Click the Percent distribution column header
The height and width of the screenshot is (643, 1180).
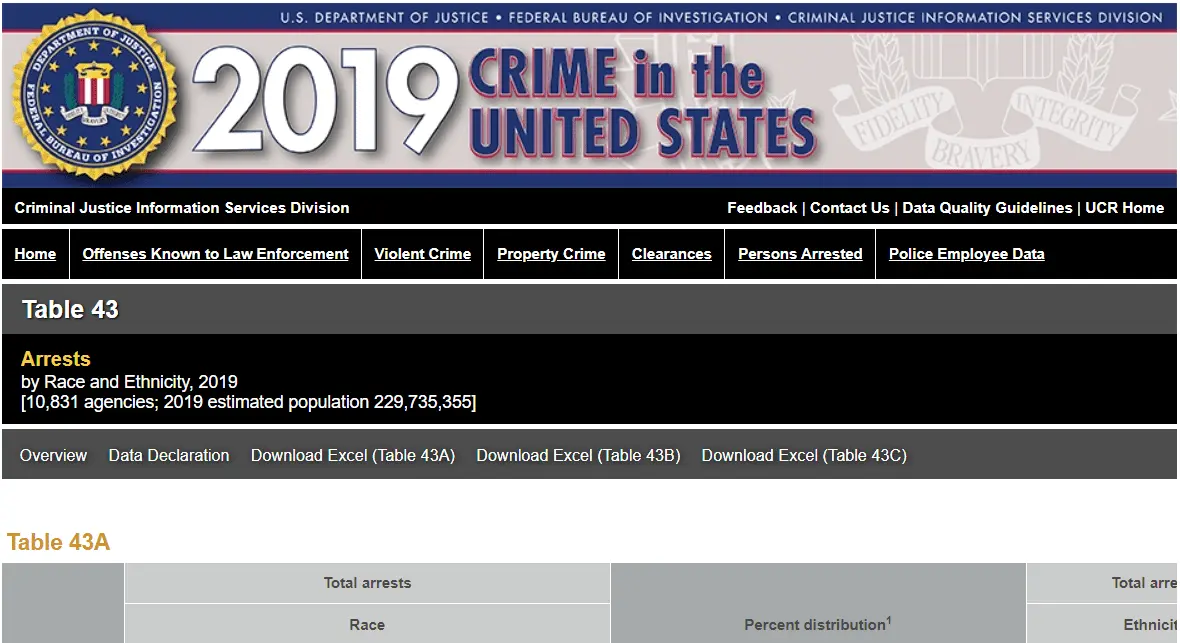click(817, 624)
